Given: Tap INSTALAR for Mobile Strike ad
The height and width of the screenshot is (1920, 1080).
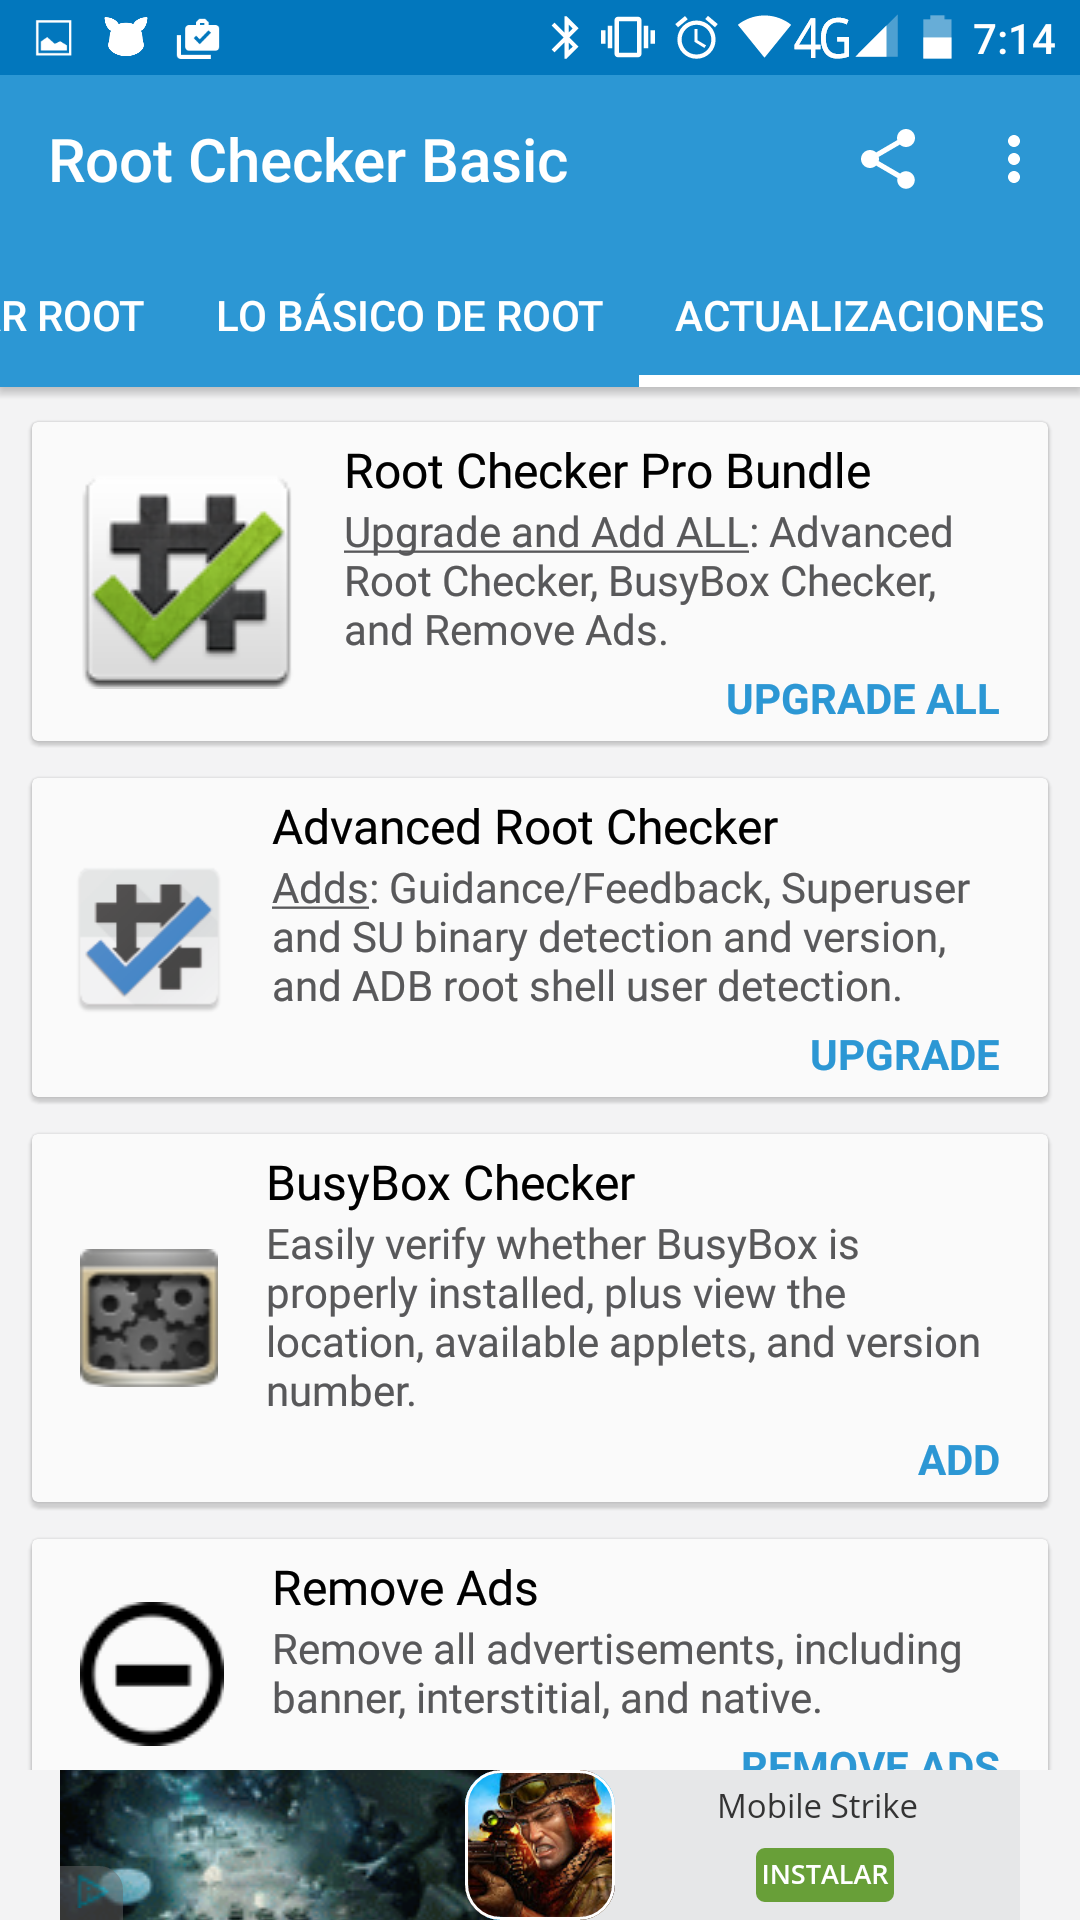Looking at the screenshot, I should click(x=824, y=1875).
